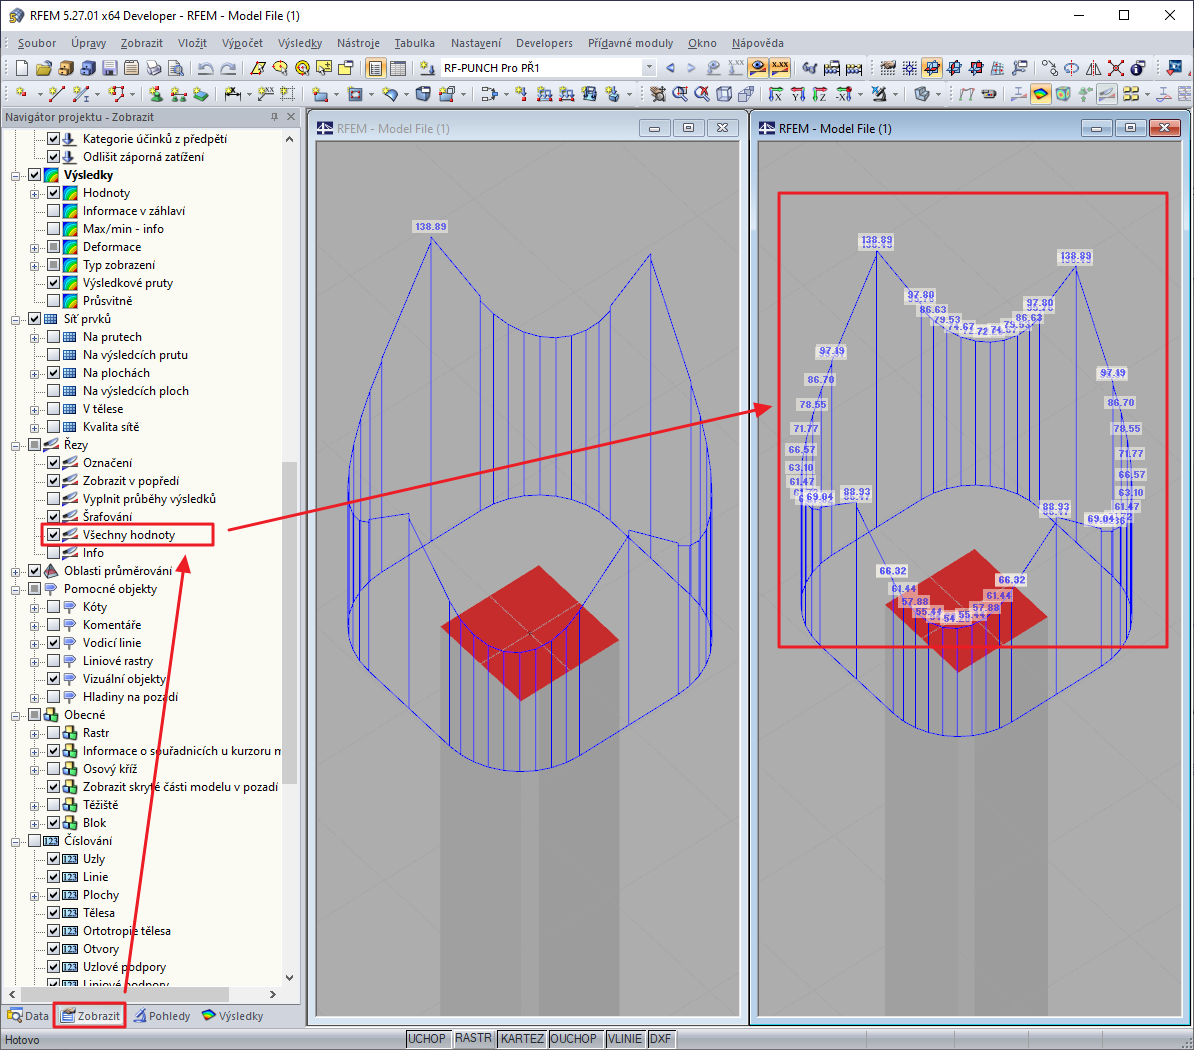This screenshot has height=1050, width=1194.
Task: Collapse the Číslování tree node
Action: click(x=15, y=841)
